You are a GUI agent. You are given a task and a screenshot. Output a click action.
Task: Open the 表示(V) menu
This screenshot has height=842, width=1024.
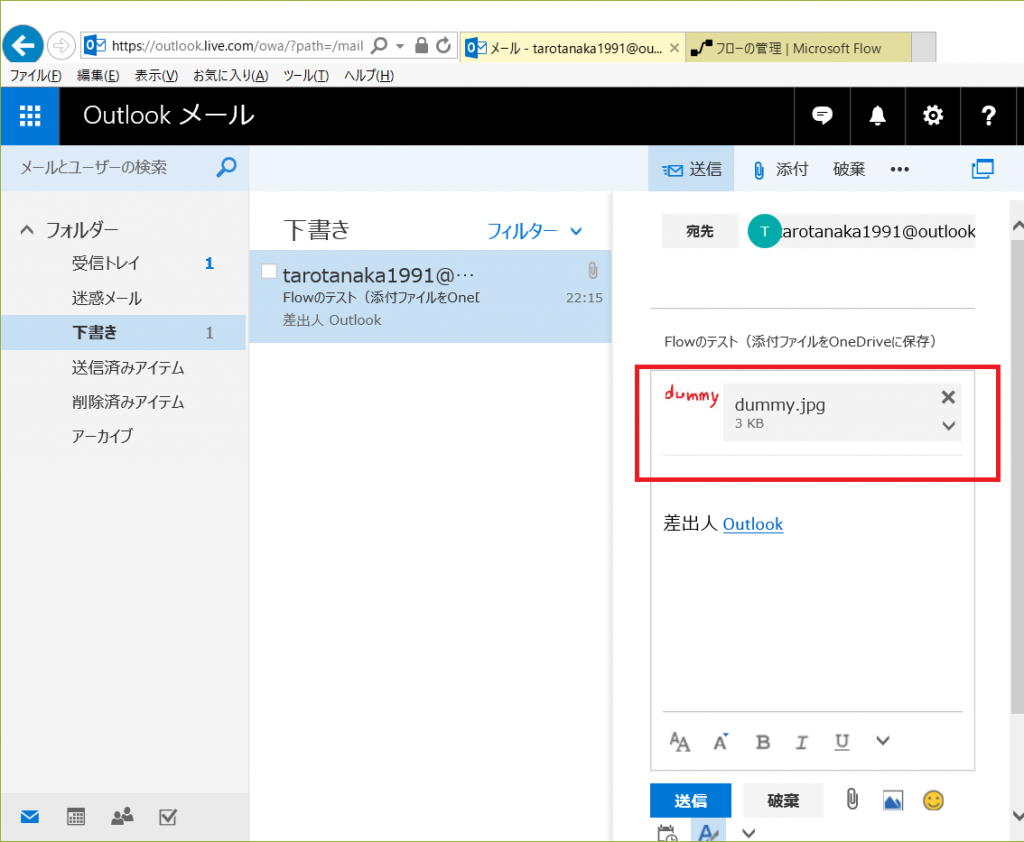tap(156, 76)
